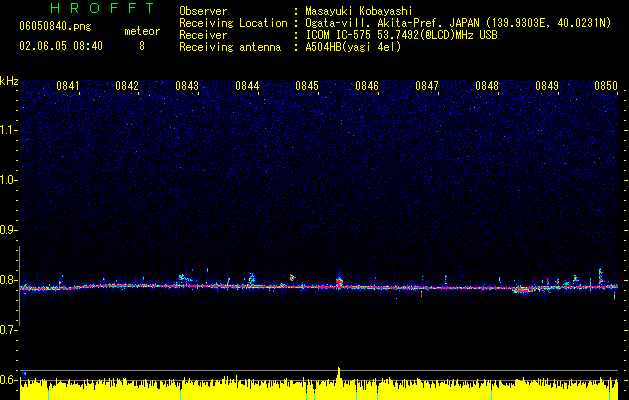Select the meteor count value 8
This screenshot has width=629, height=400.
[142, 46]
